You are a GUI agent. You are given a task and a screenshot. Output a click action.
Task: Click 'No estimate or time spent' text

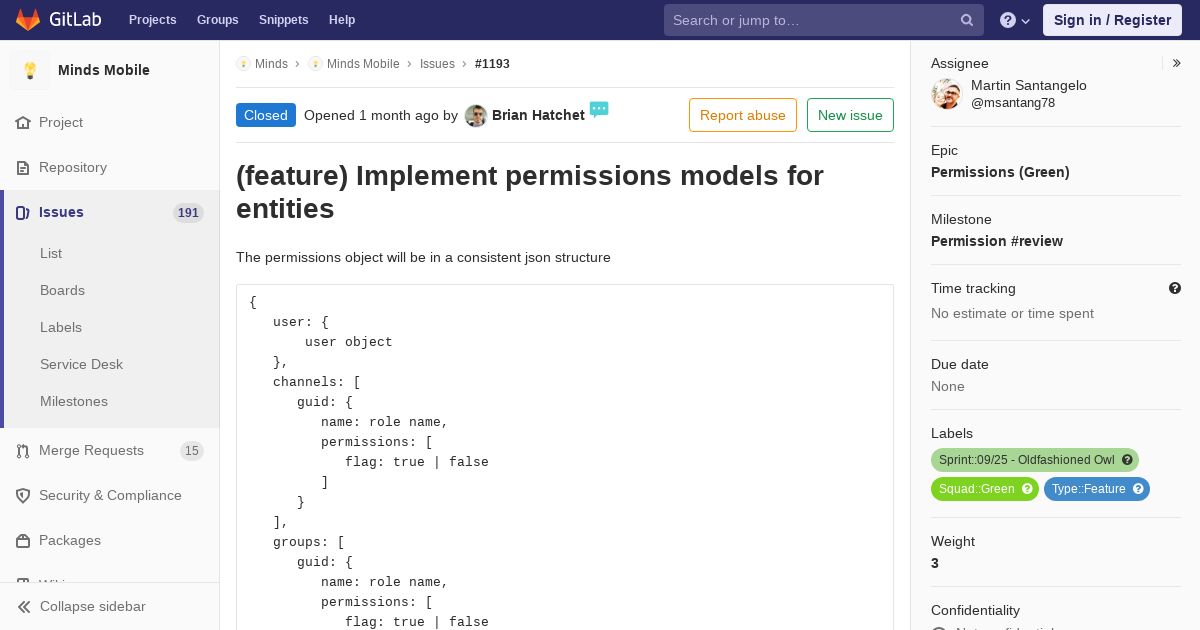point(1012,314)
